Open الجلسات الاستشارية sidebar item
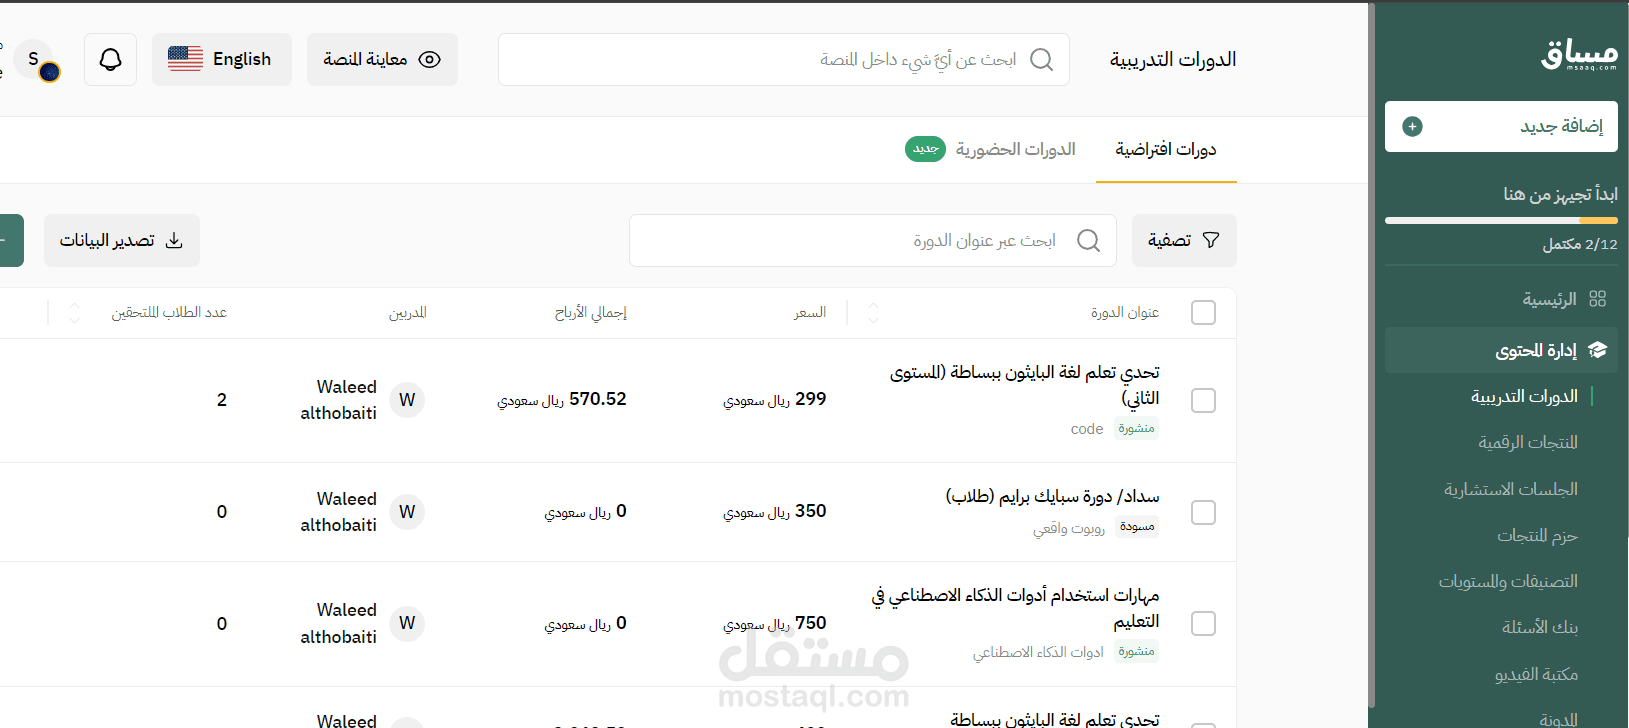Image resolution: width=1629 pixels, height=728 pixels. pos(1511,489)
